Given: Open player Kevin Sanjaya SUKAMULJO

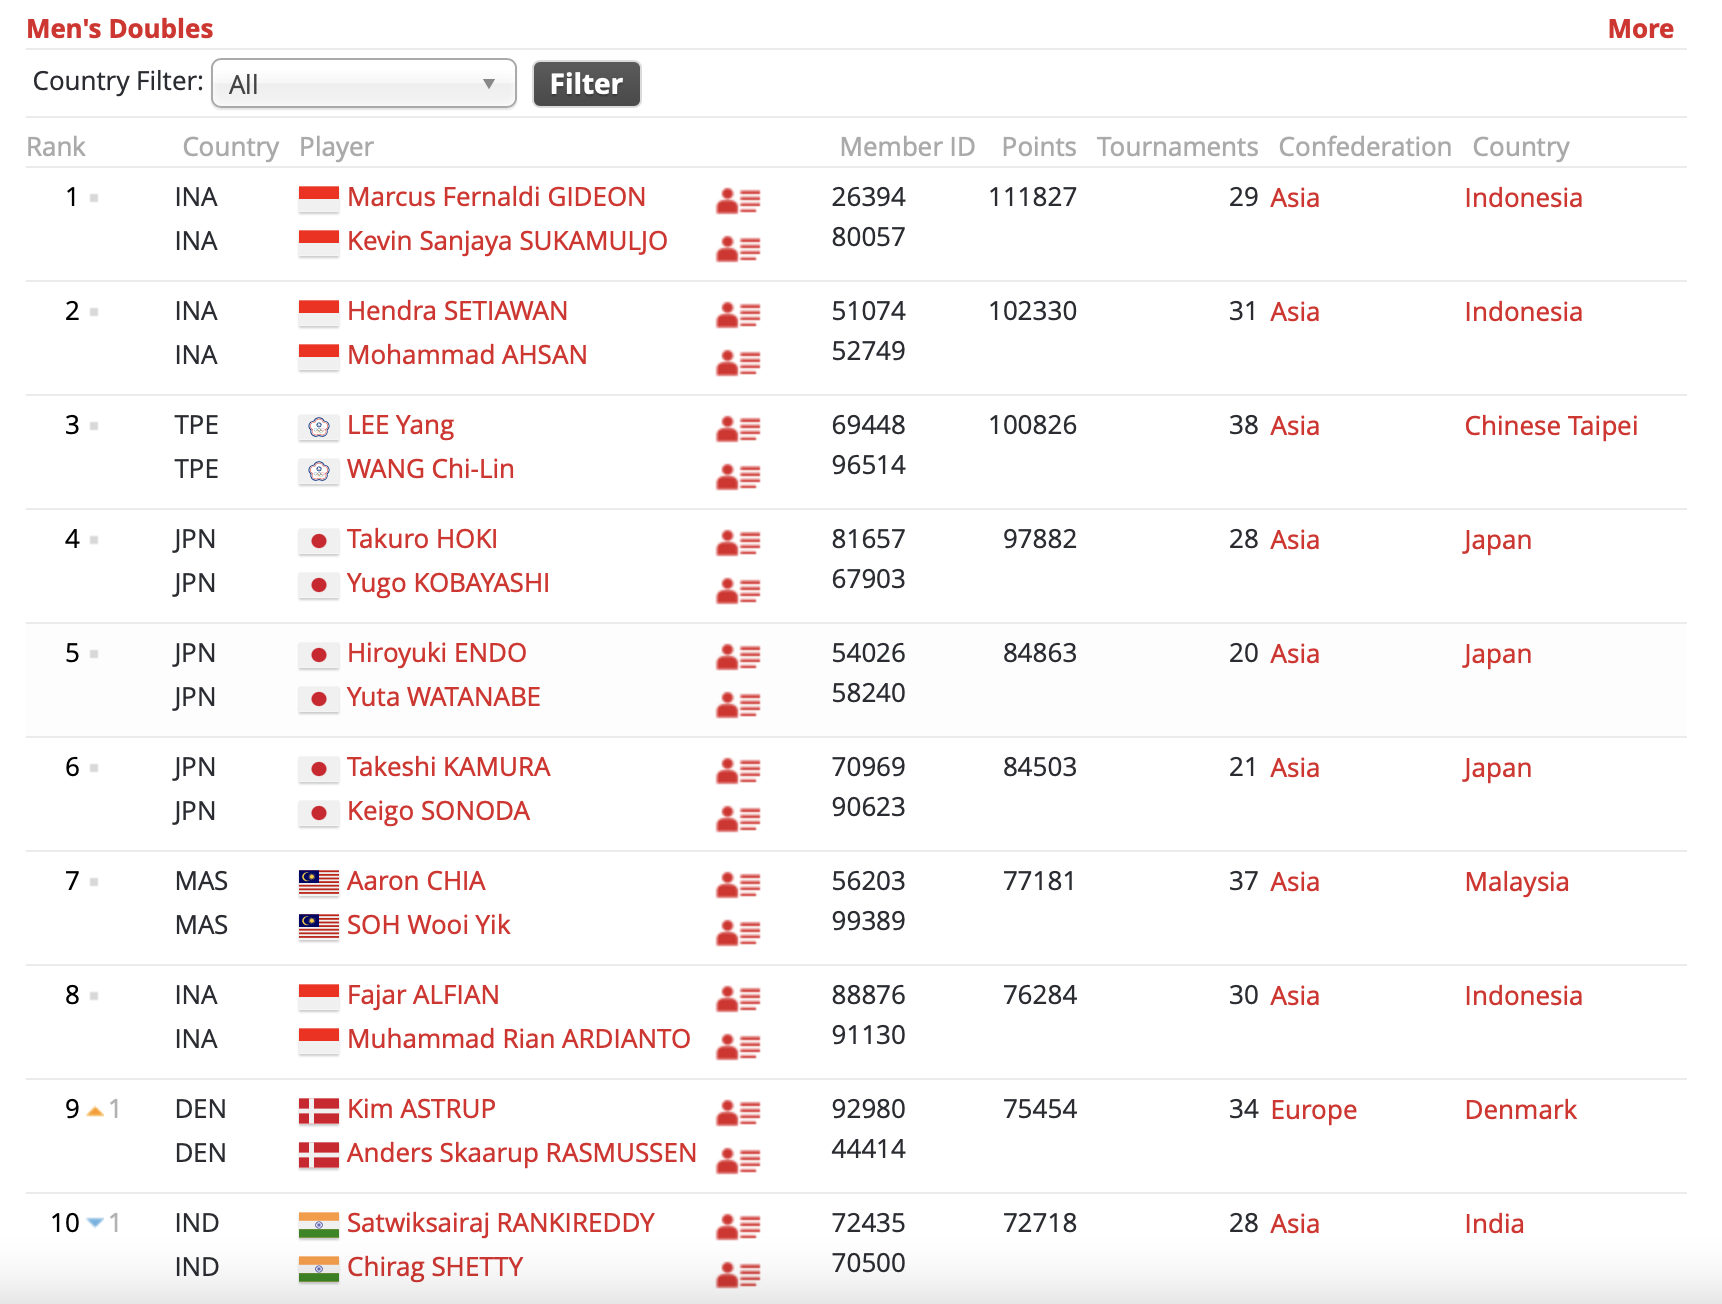Looking at the screenshot, I should point(507,241).
